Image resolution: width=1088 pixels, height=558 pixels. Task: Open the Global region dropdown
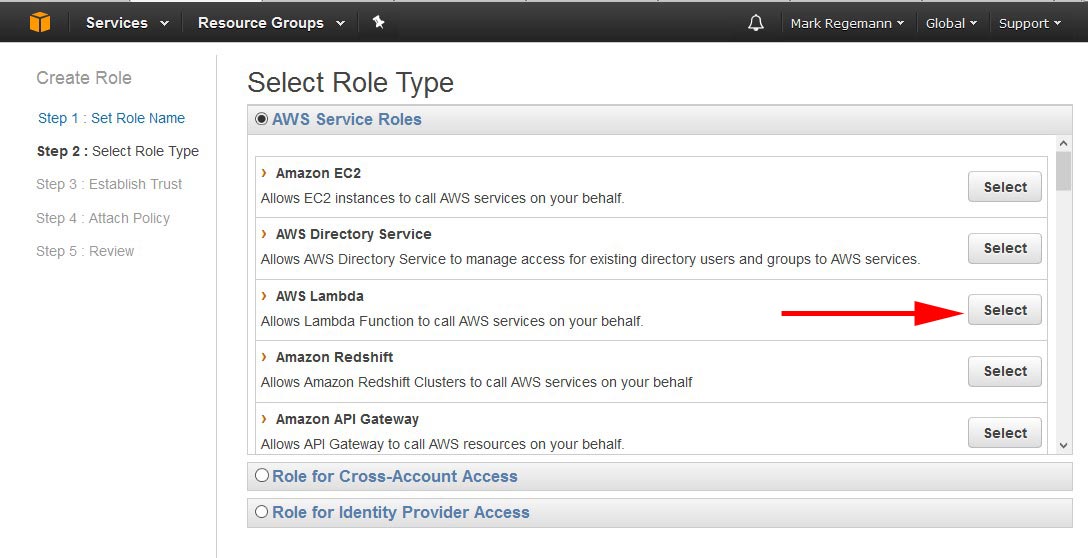[951, 23]
